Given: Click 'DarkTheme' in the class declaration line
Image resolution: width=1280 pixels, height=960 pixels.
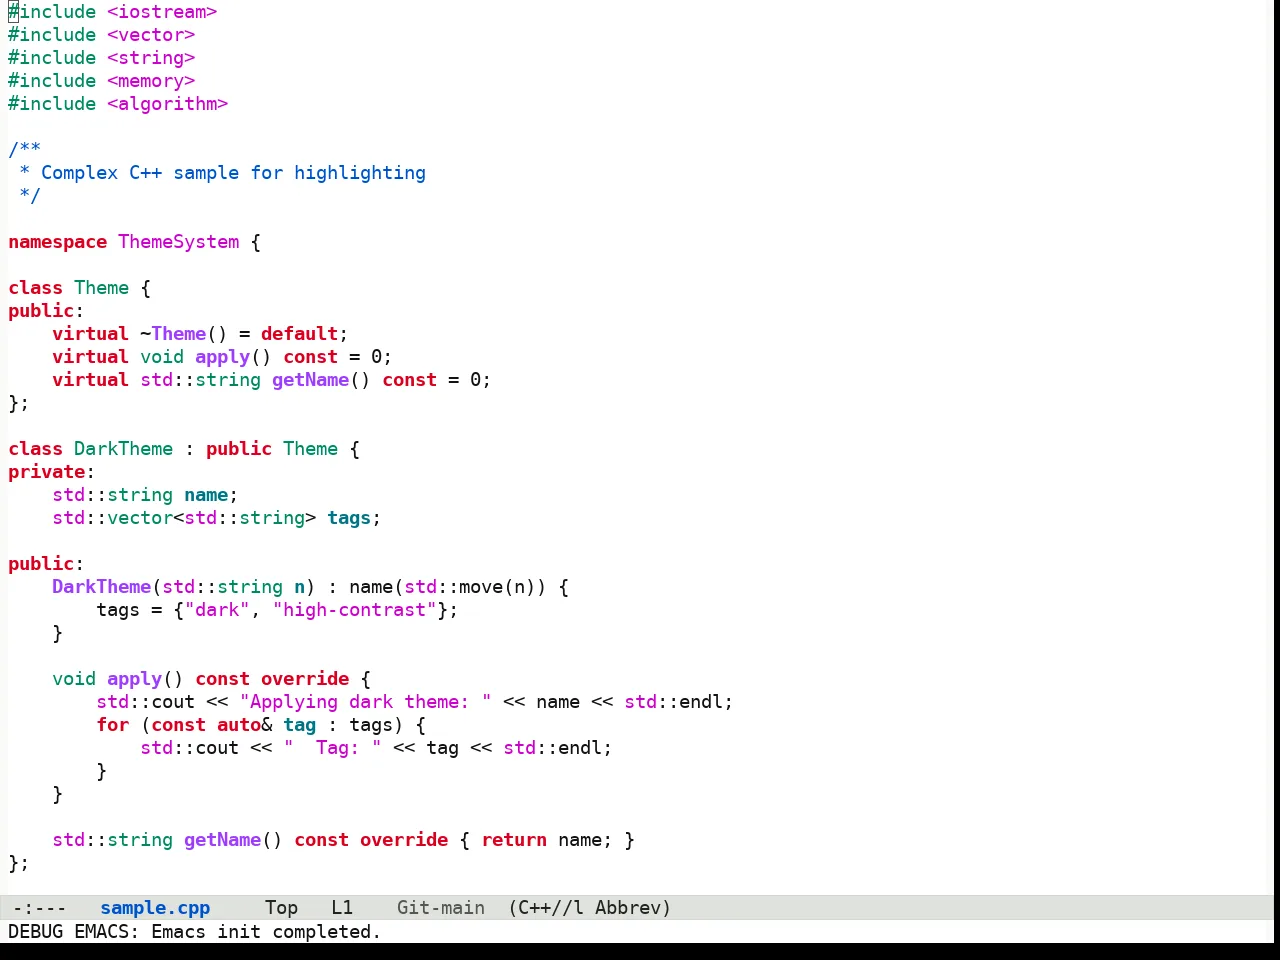Looking at the screenshot, I should point(124,449).
